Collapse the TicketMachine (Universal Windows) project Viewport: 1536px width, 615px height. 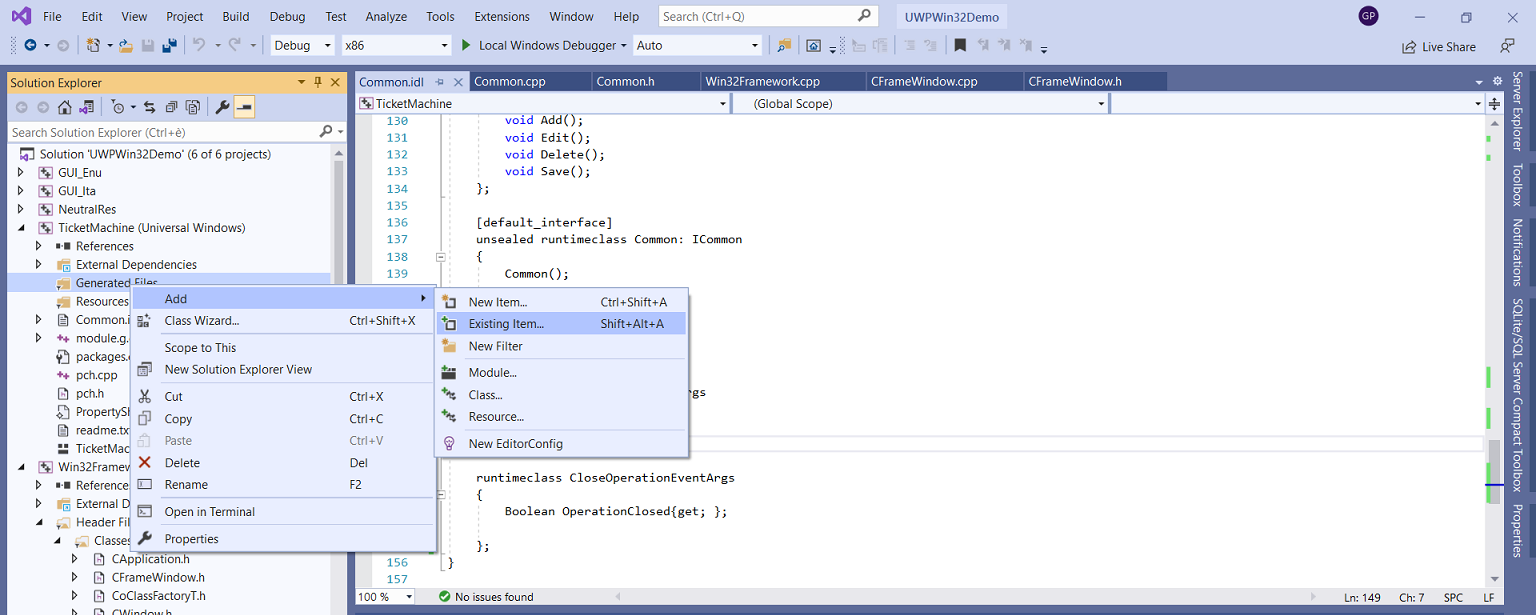pyautogui.click(x=21, y=228)
